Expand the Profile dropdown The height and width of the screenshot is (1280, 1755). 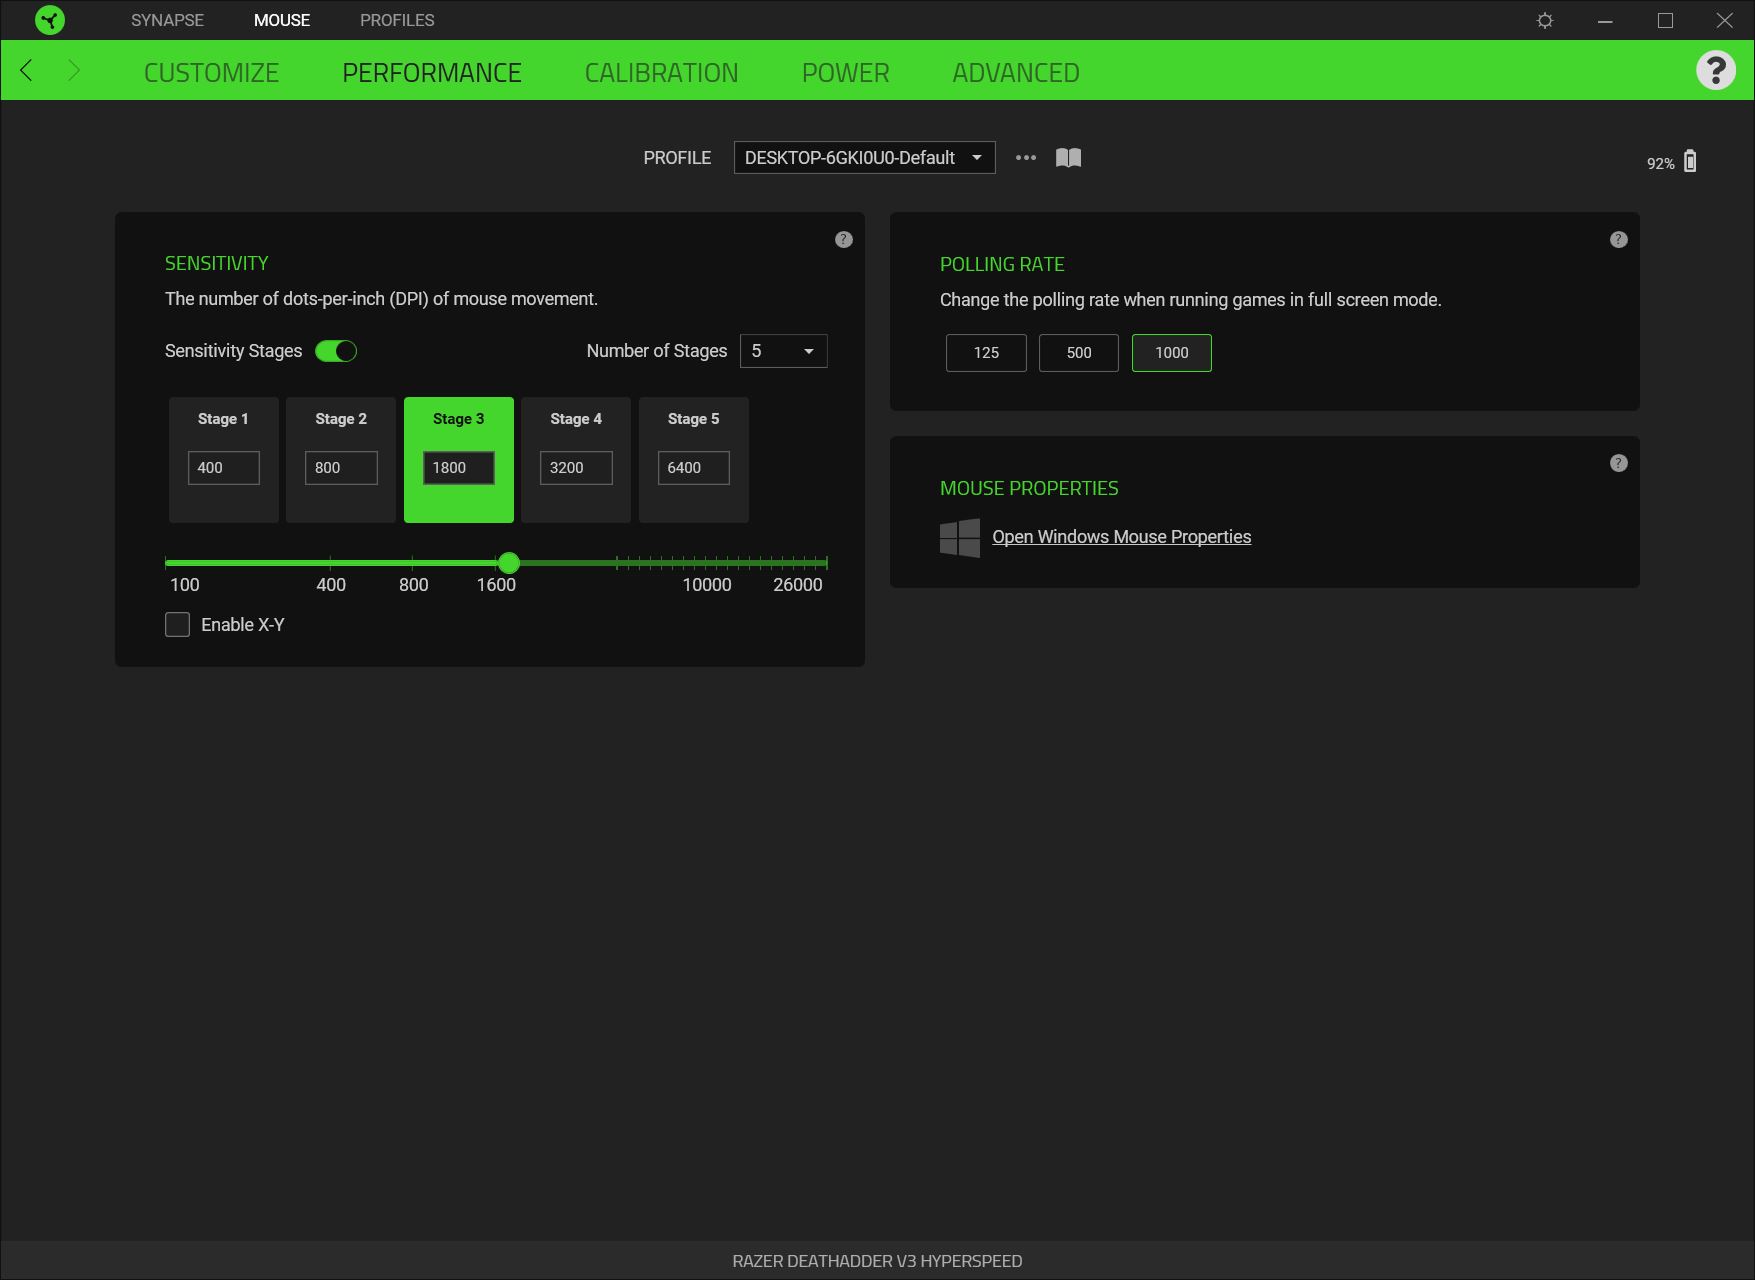pos(865,158)
